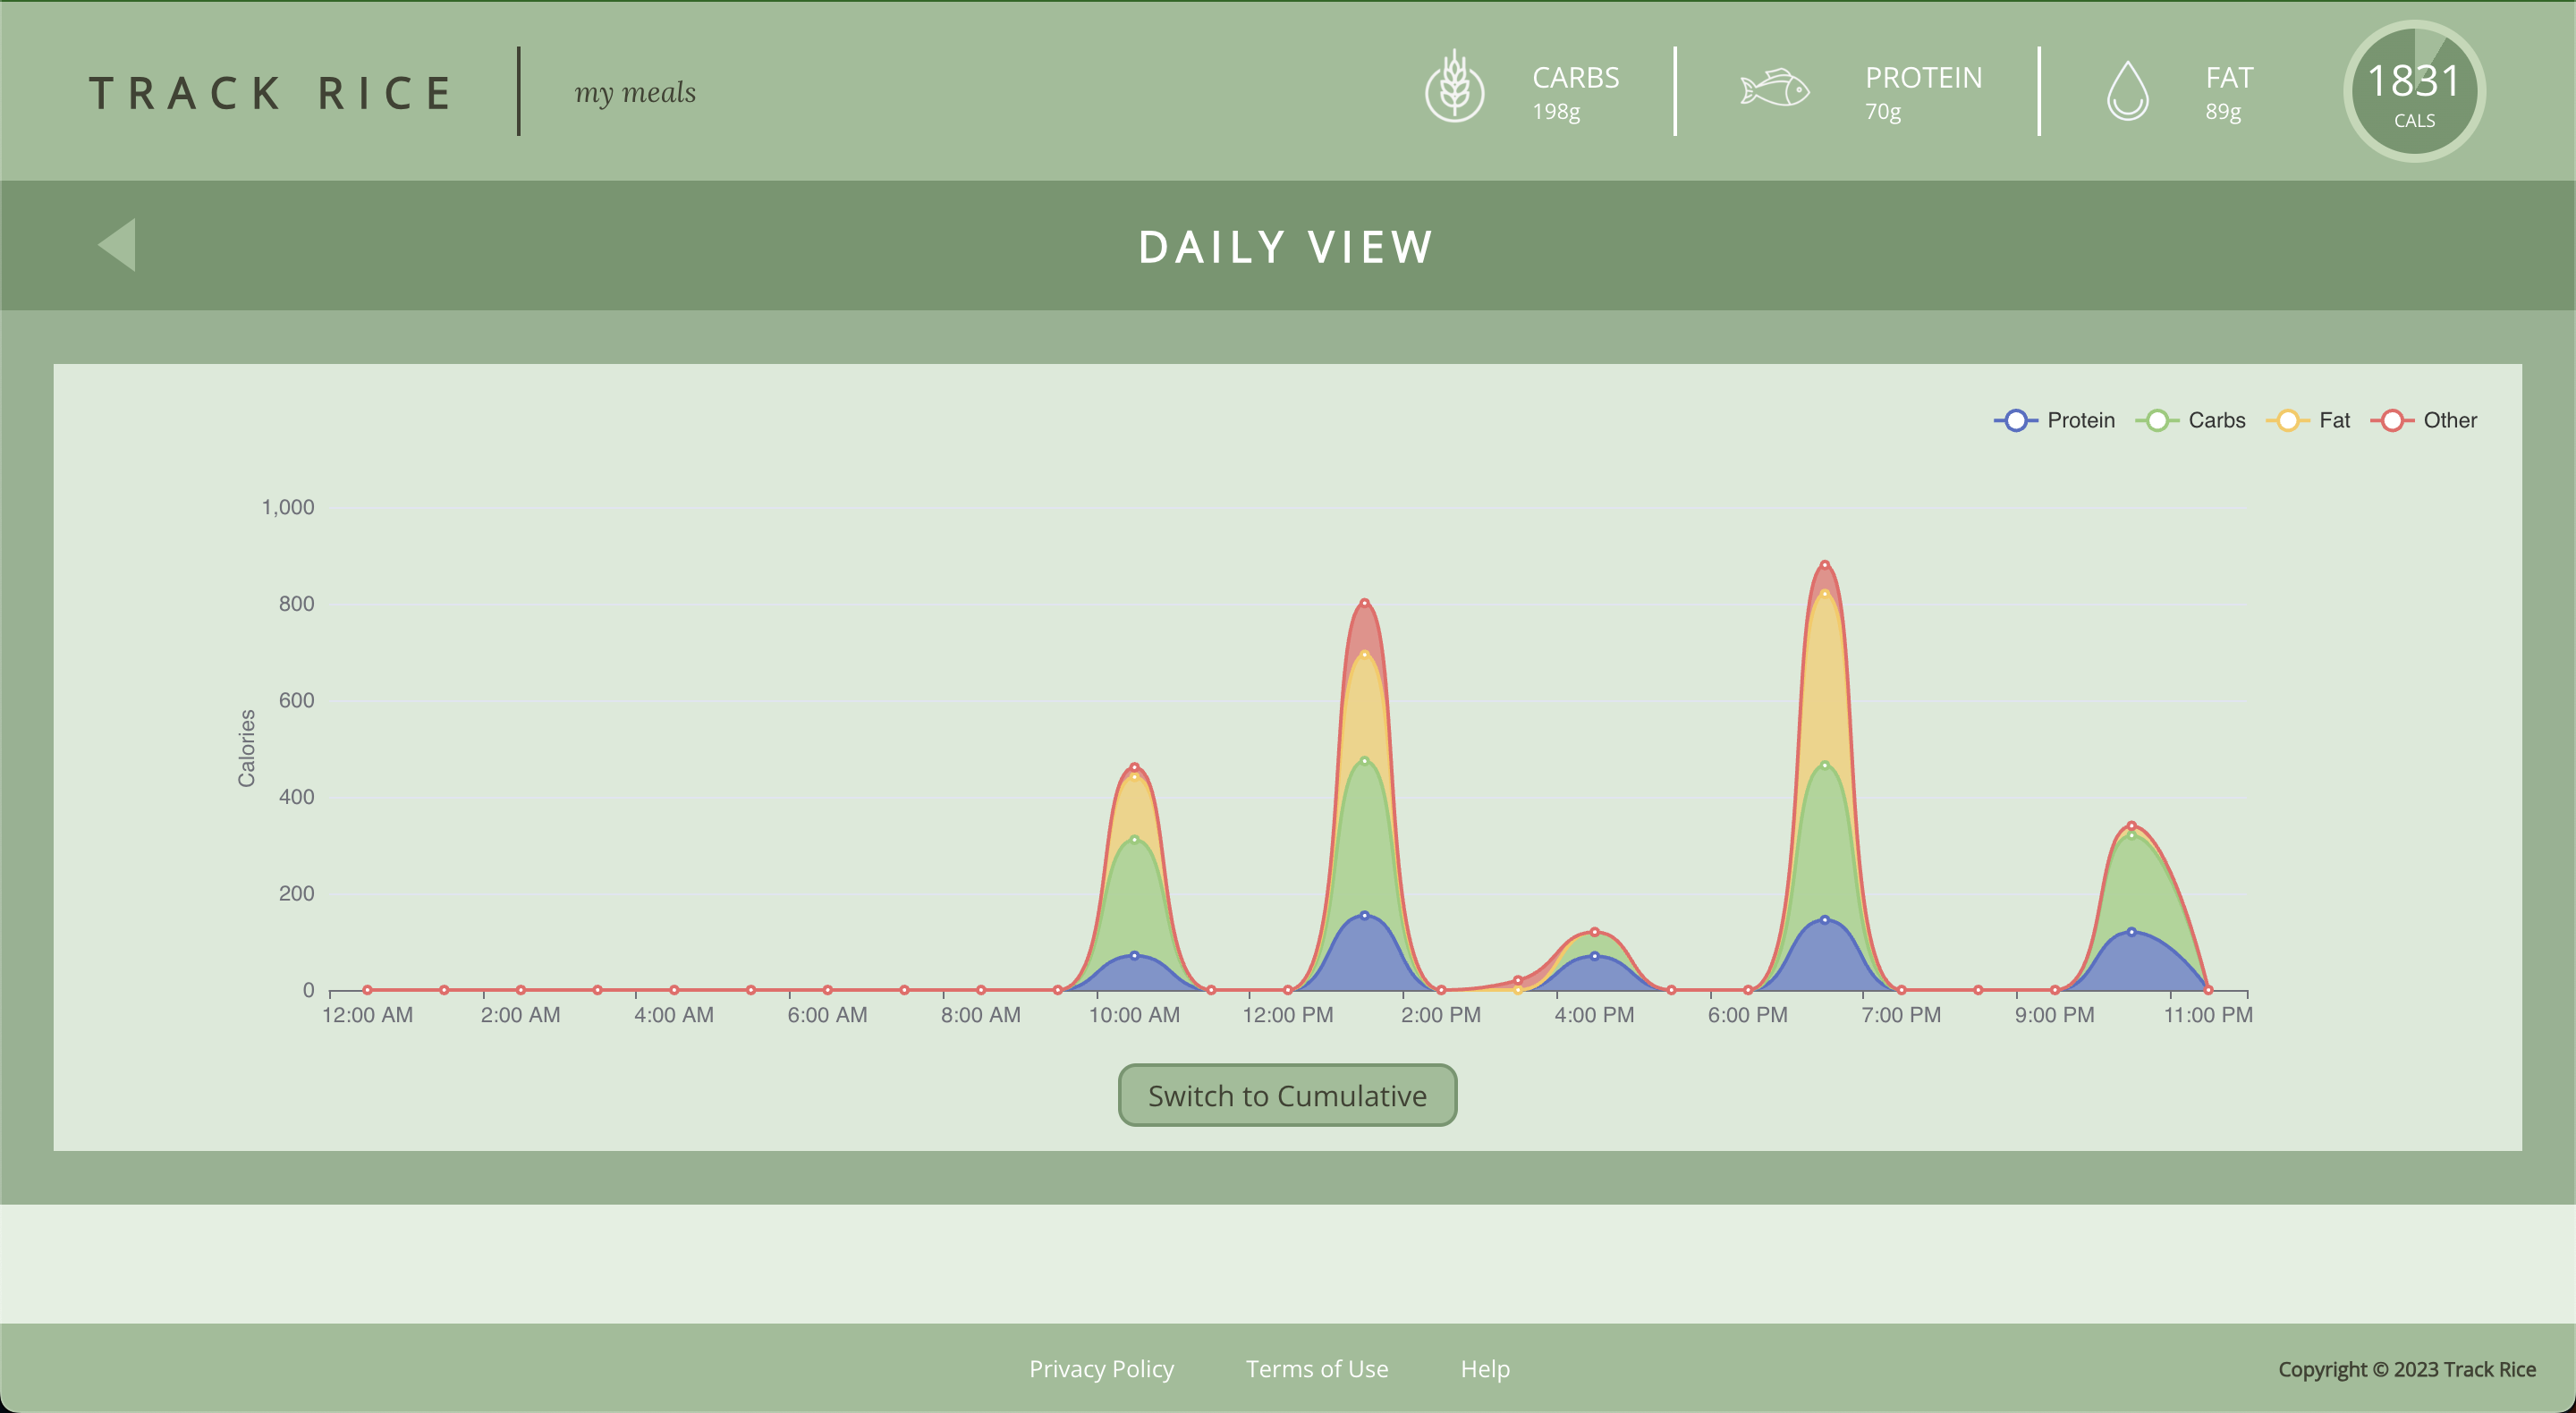The image size is (2576, 1413).
Task: Click the 1831 CALS circle
Action: (2414, 91)
